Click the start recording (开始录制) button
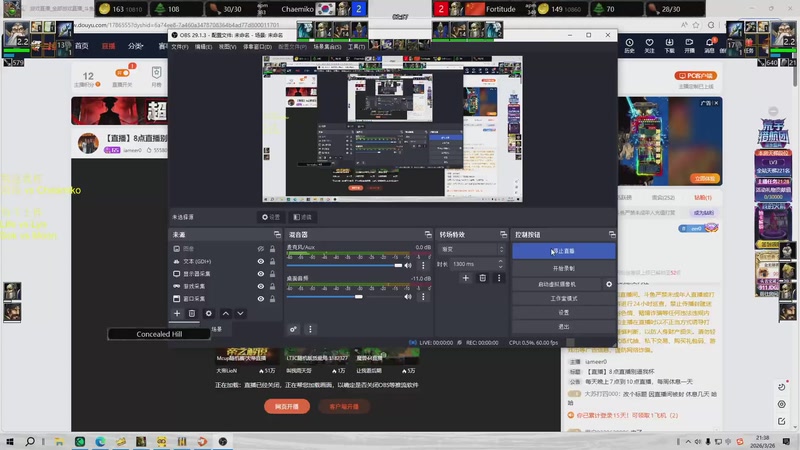The image size is (800, 450). coord(564,268)
